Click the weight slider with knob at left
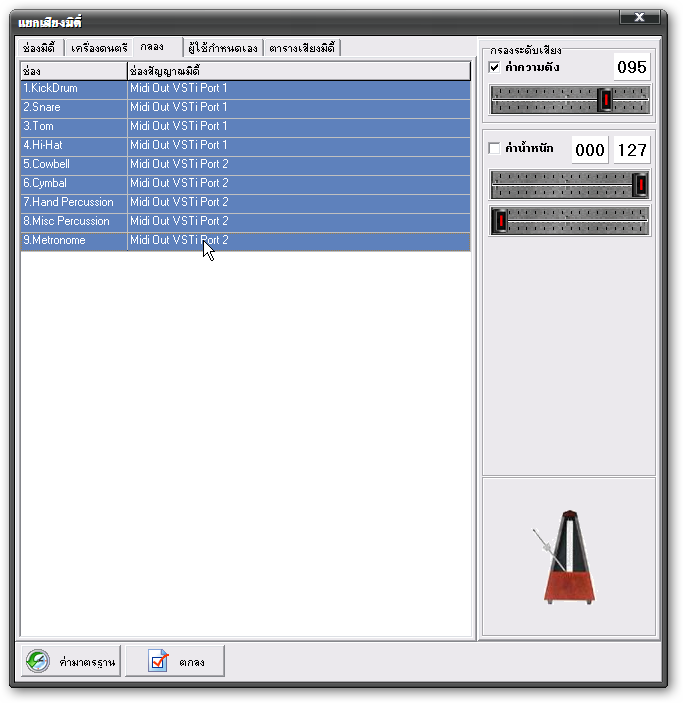683x703 pixels. [x=570, y=221]
